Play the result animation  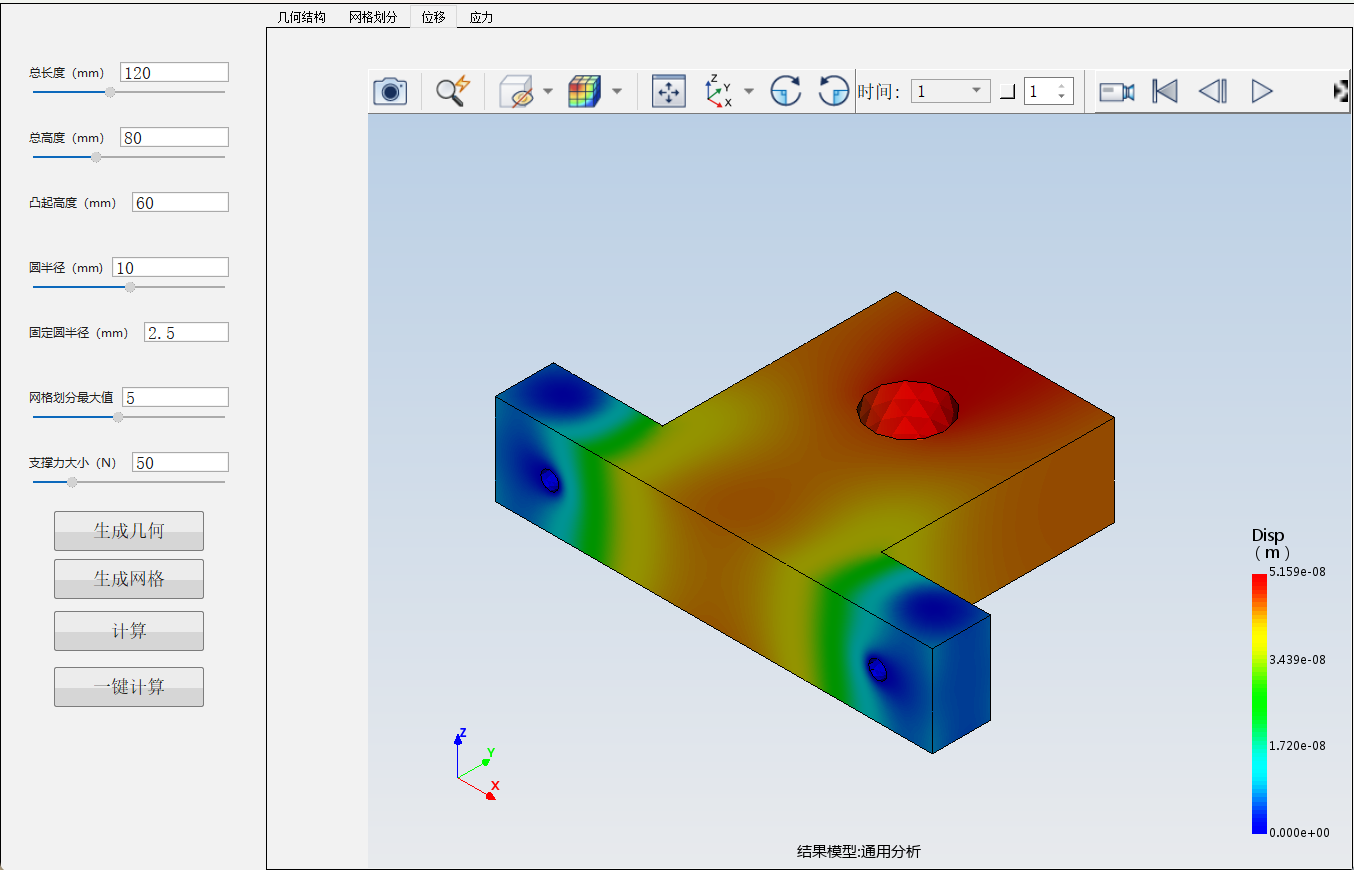pyautogui.click(x=1262, y=92)
